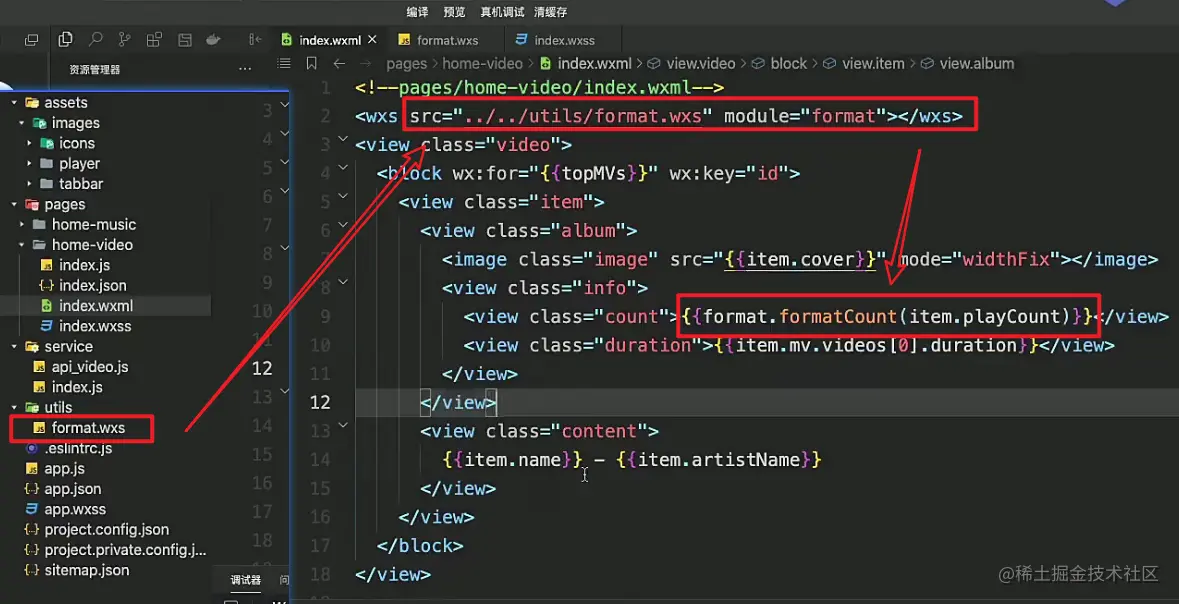The image size is (1179, 604).
Task: Fold line 5 view class item
Action: [x=343, y=196]
